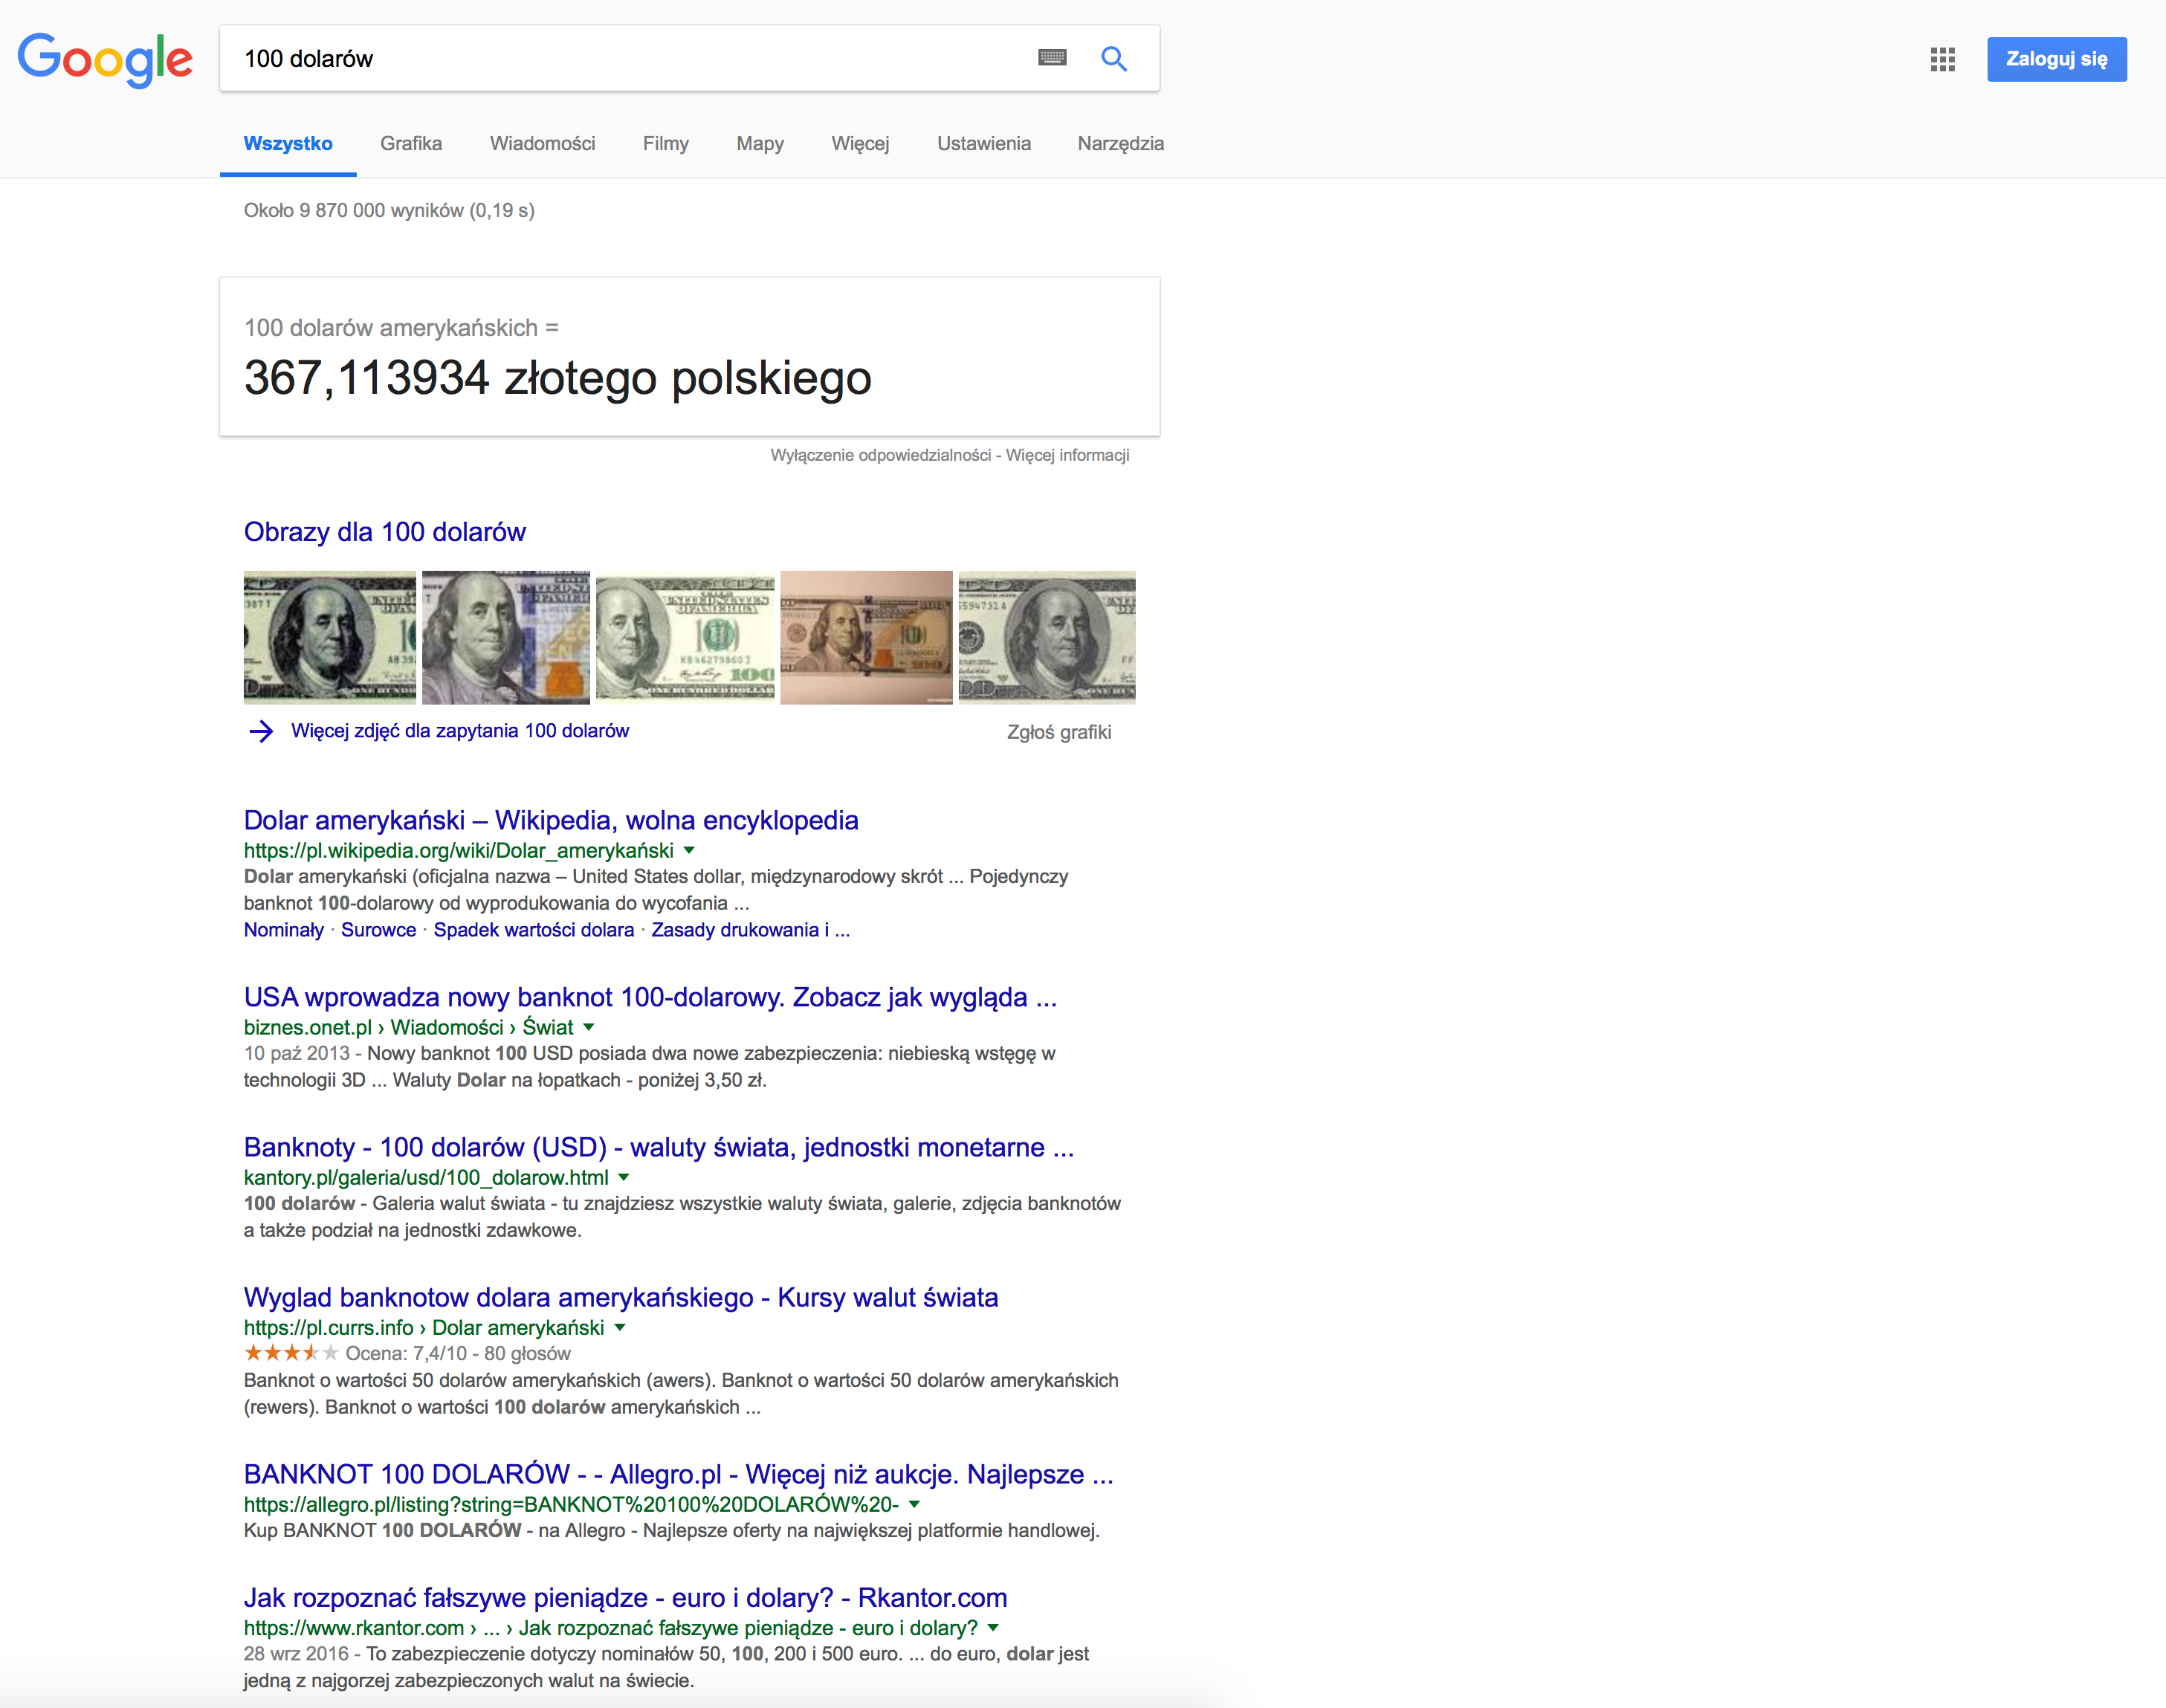Open the Ustawienia menu
Screen dimensions: 2166x1708
[x=984, y=143]
